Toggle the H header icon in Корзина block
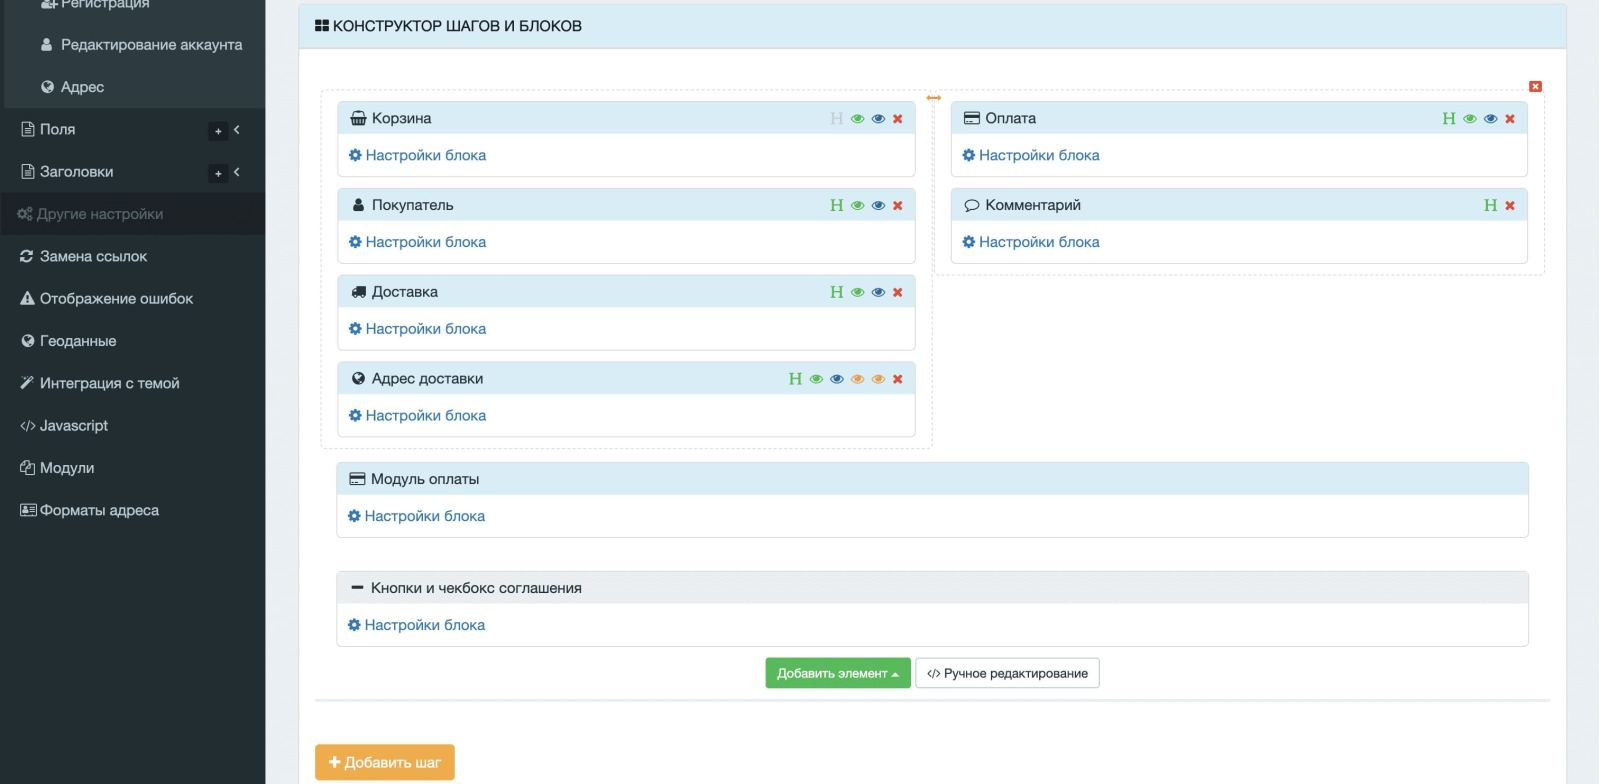1600x784 pixels. click(837, 119)
